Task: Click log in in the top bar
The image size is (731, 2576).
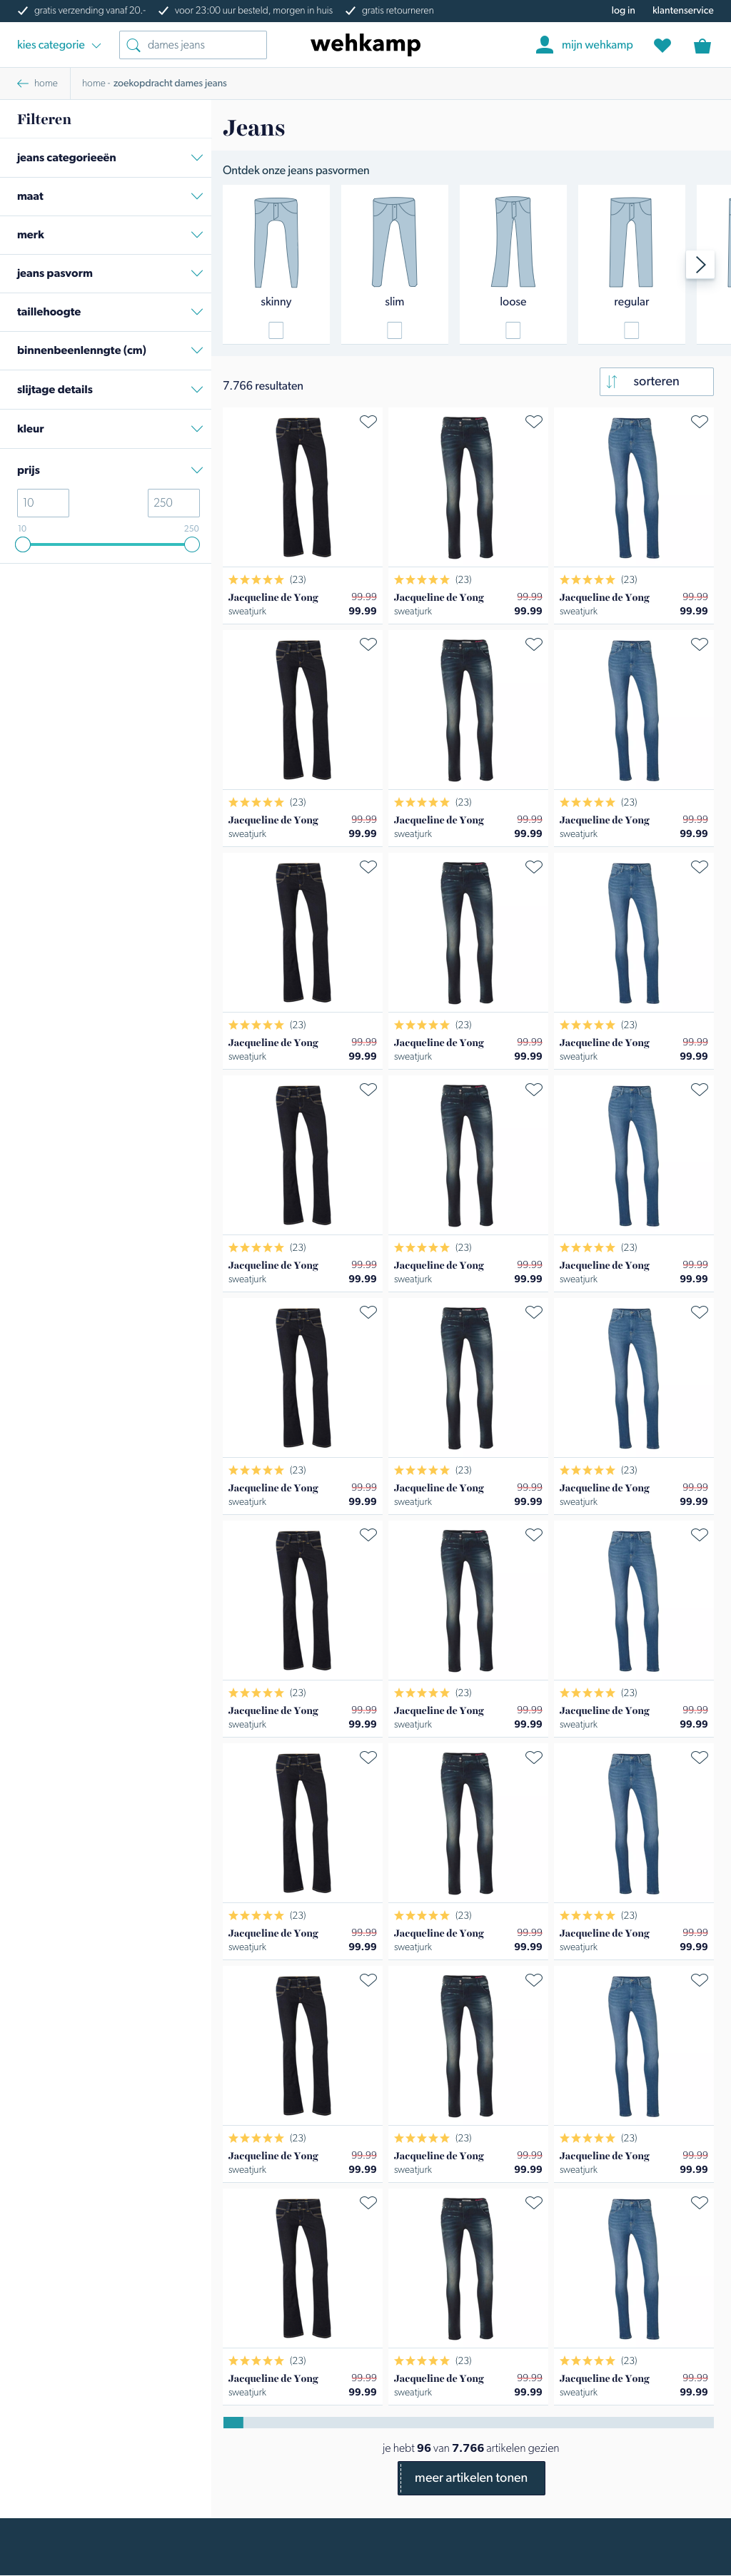Action: (x=623, y=10)
